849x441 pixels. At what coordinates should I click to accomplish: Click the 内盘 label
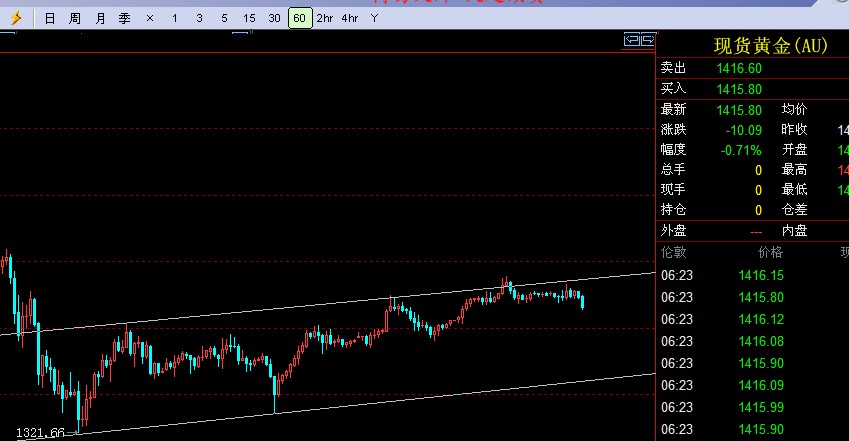tap(794, 231)
